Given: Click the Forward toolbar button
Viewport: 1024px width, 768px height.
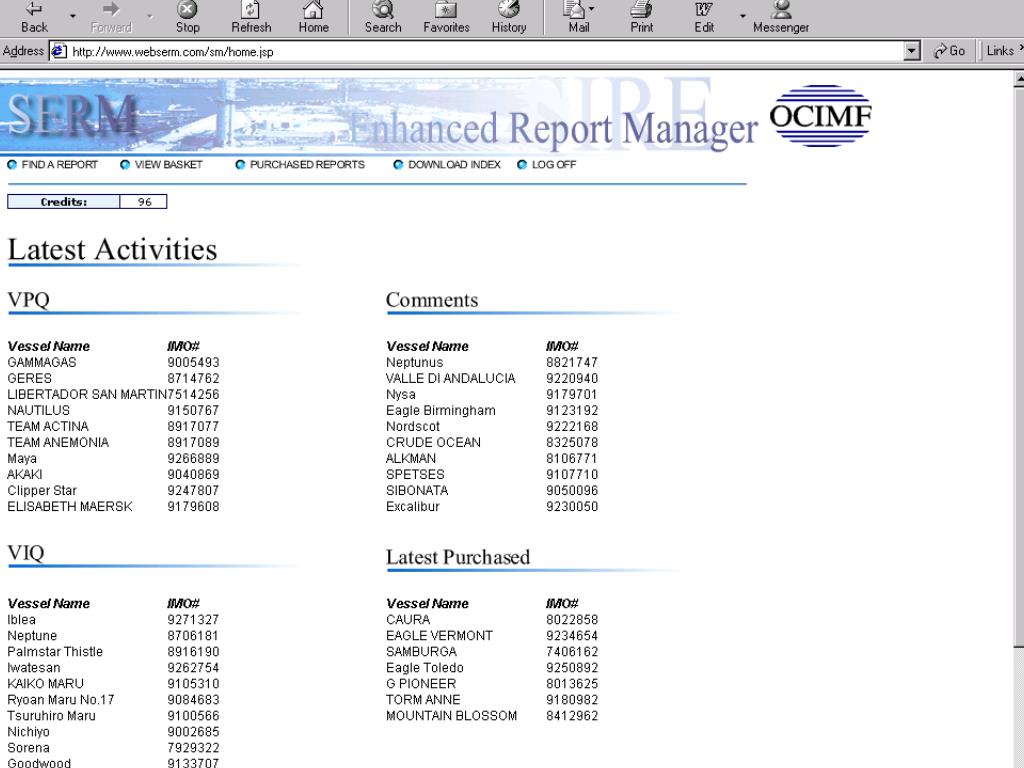Looking at the screenshot, I should click(x=111, y=18).
